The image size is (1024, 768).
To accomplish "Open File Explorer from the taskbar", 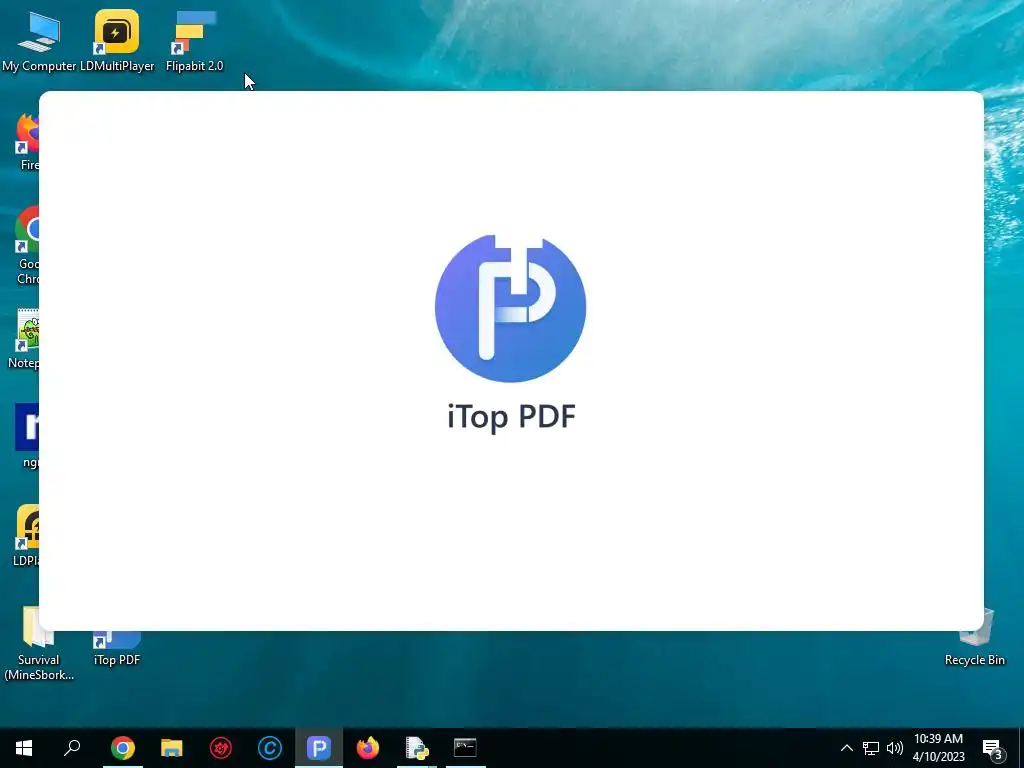I will click(172, 748).
